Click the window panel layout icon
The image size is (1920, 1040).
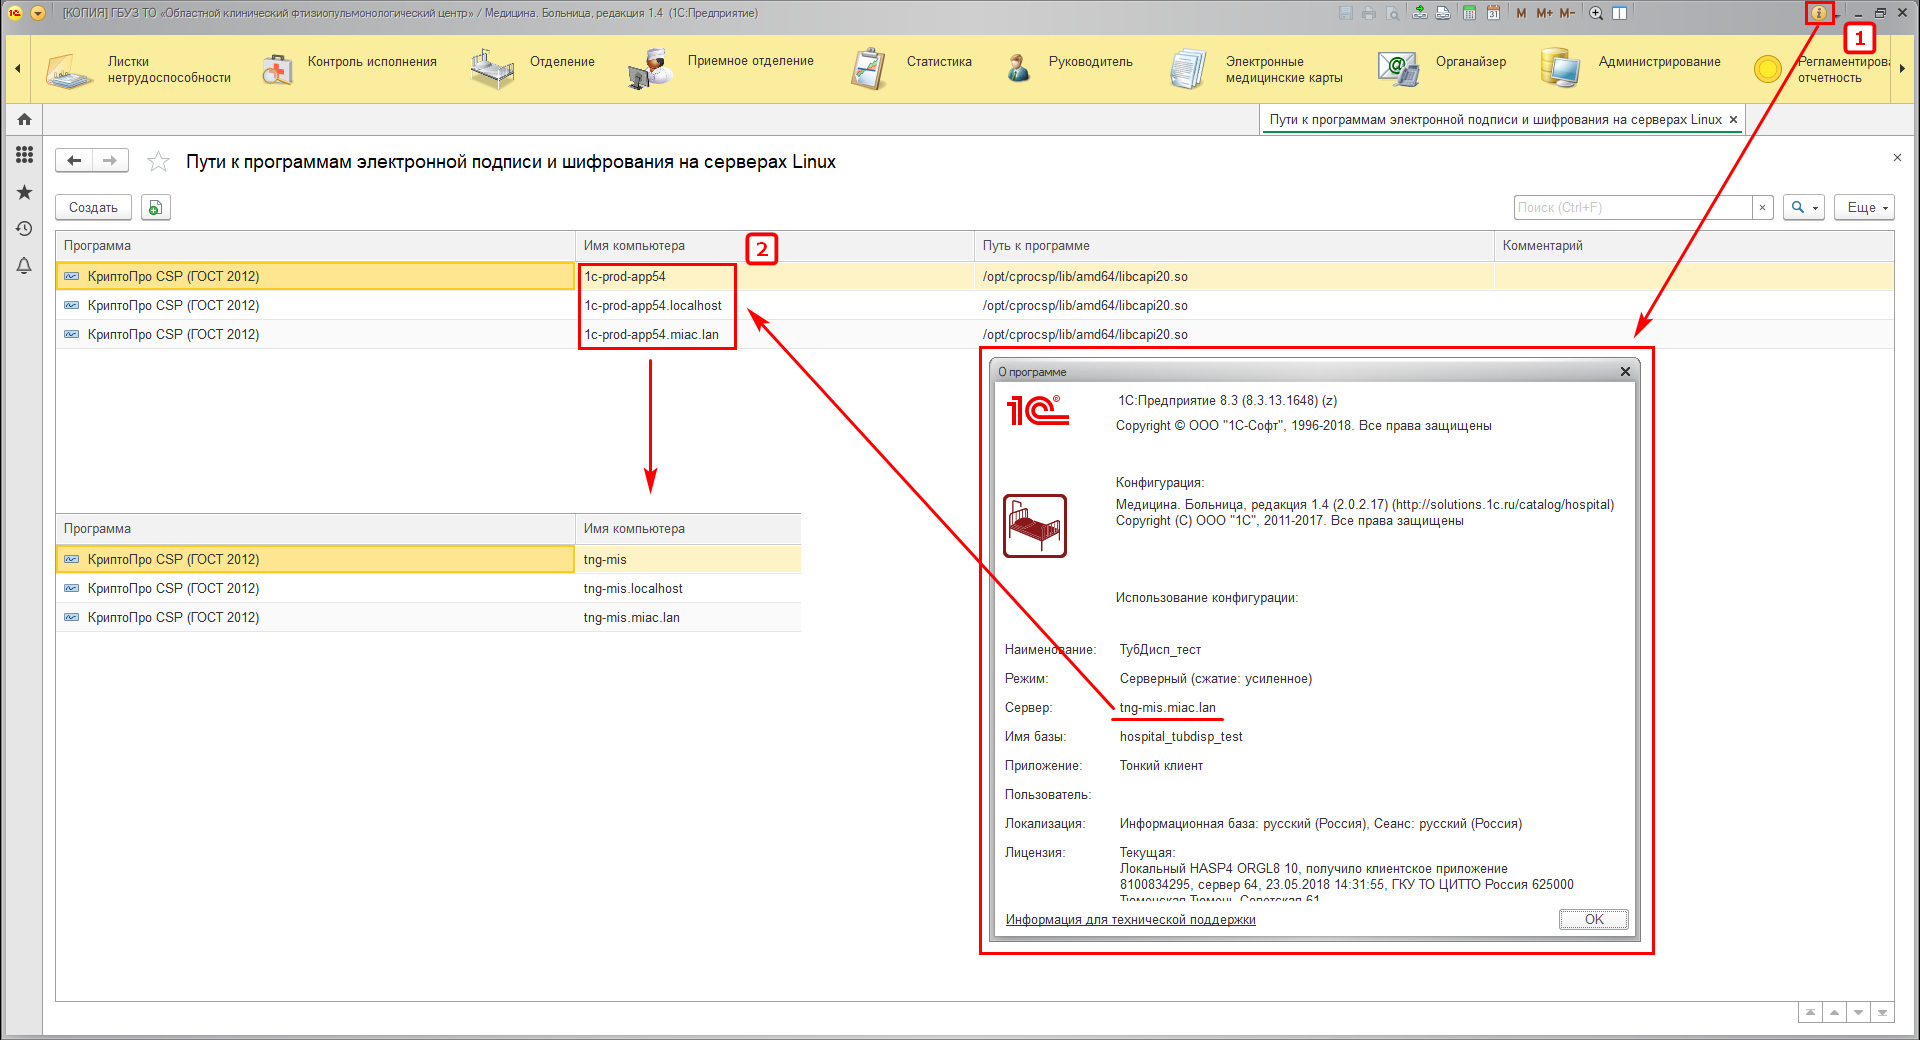[1620, 13]
